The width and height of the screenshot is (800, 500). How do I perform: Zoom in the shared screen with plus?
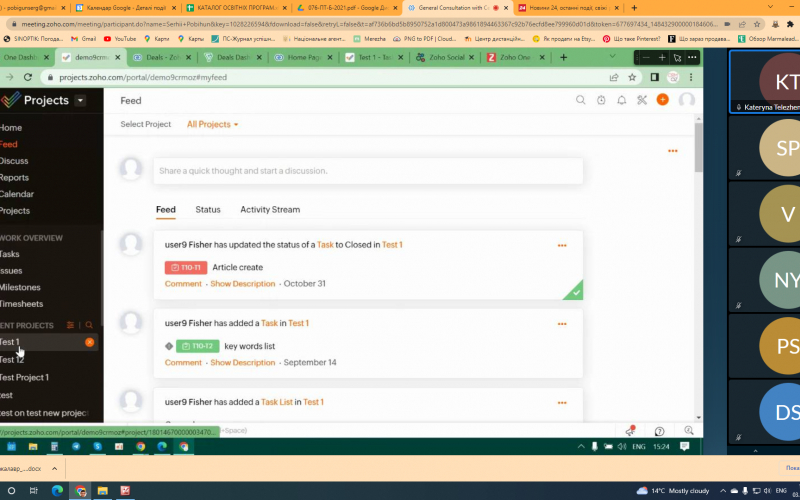(x=662, y=58)
